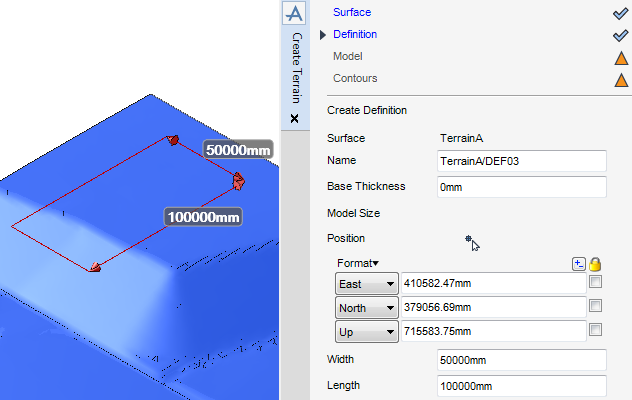Check the box for the Up coordinate
Image resolution: width=632 pixels, height=400 pixels.
pos(596,330)
